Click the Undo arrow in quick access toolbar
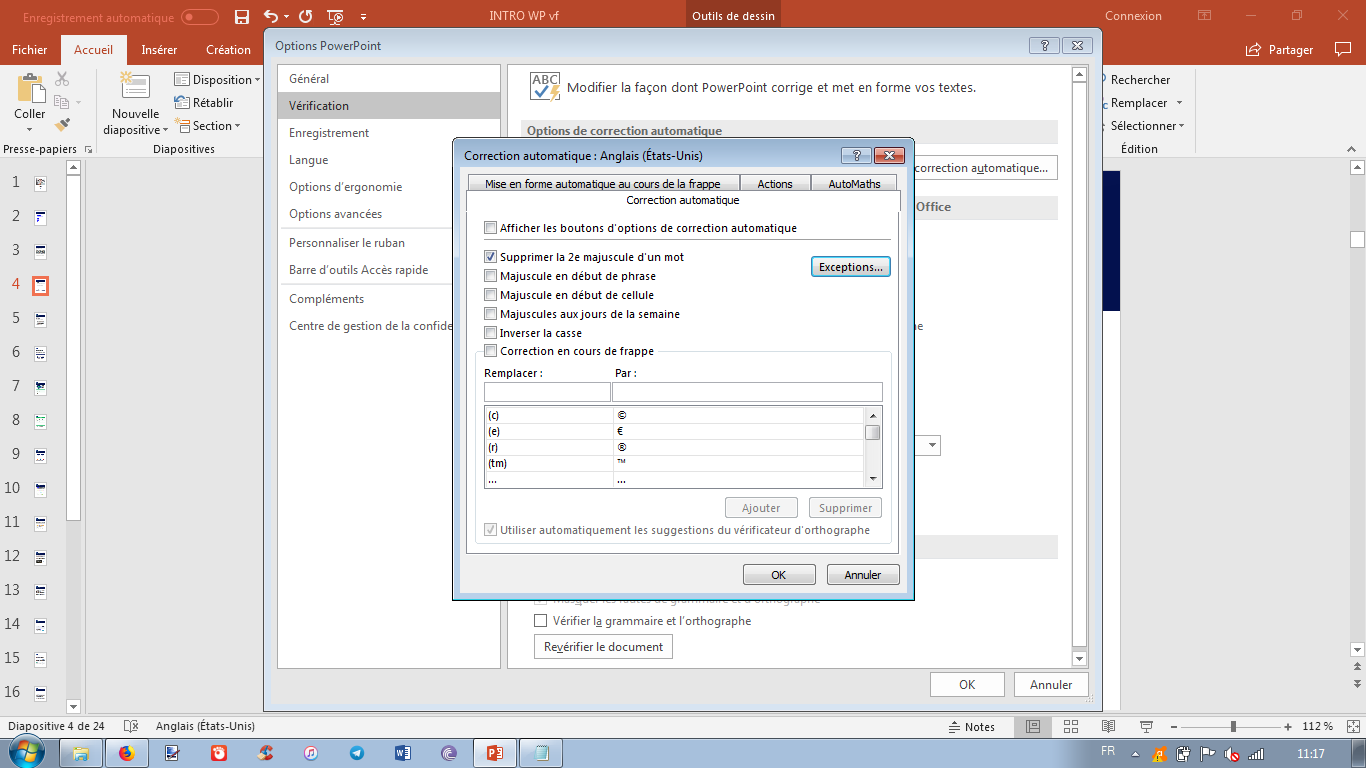 [270, 17]
